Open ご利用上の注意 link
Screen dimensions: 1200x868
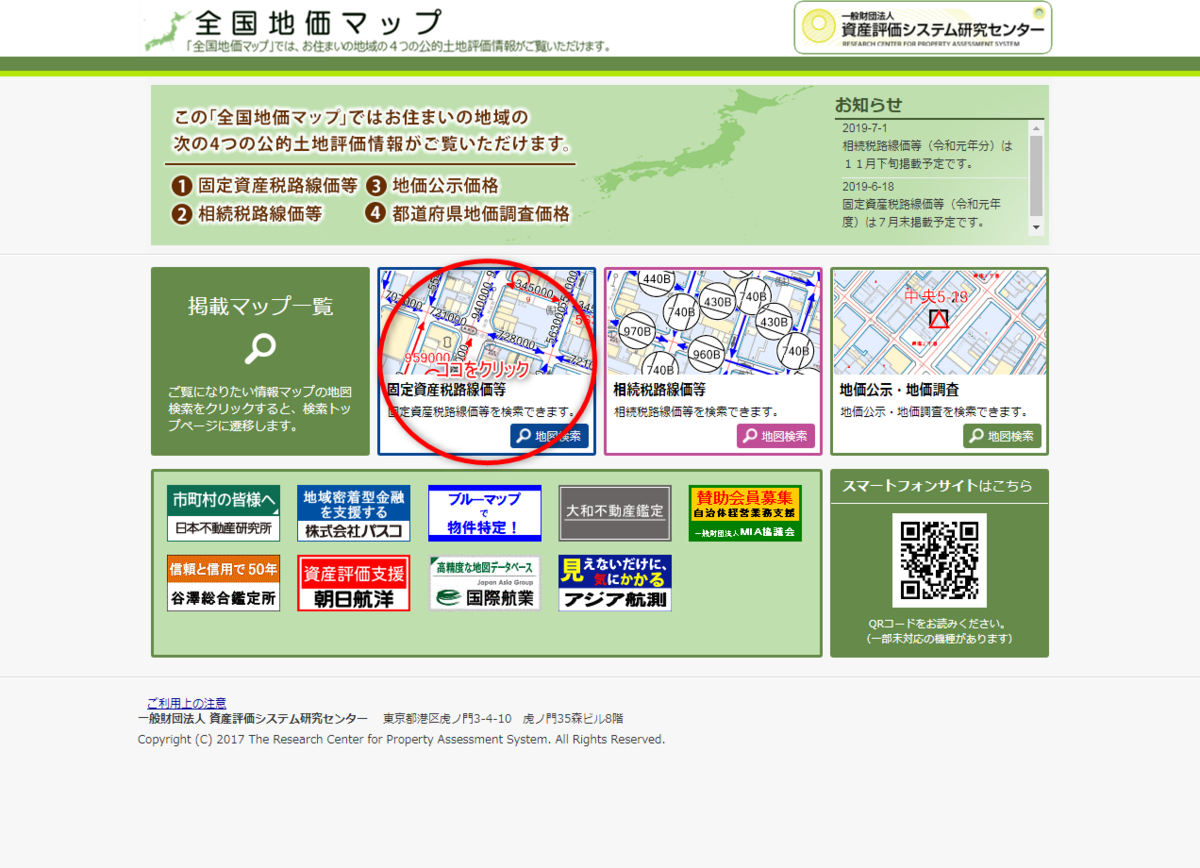(186, 703)
